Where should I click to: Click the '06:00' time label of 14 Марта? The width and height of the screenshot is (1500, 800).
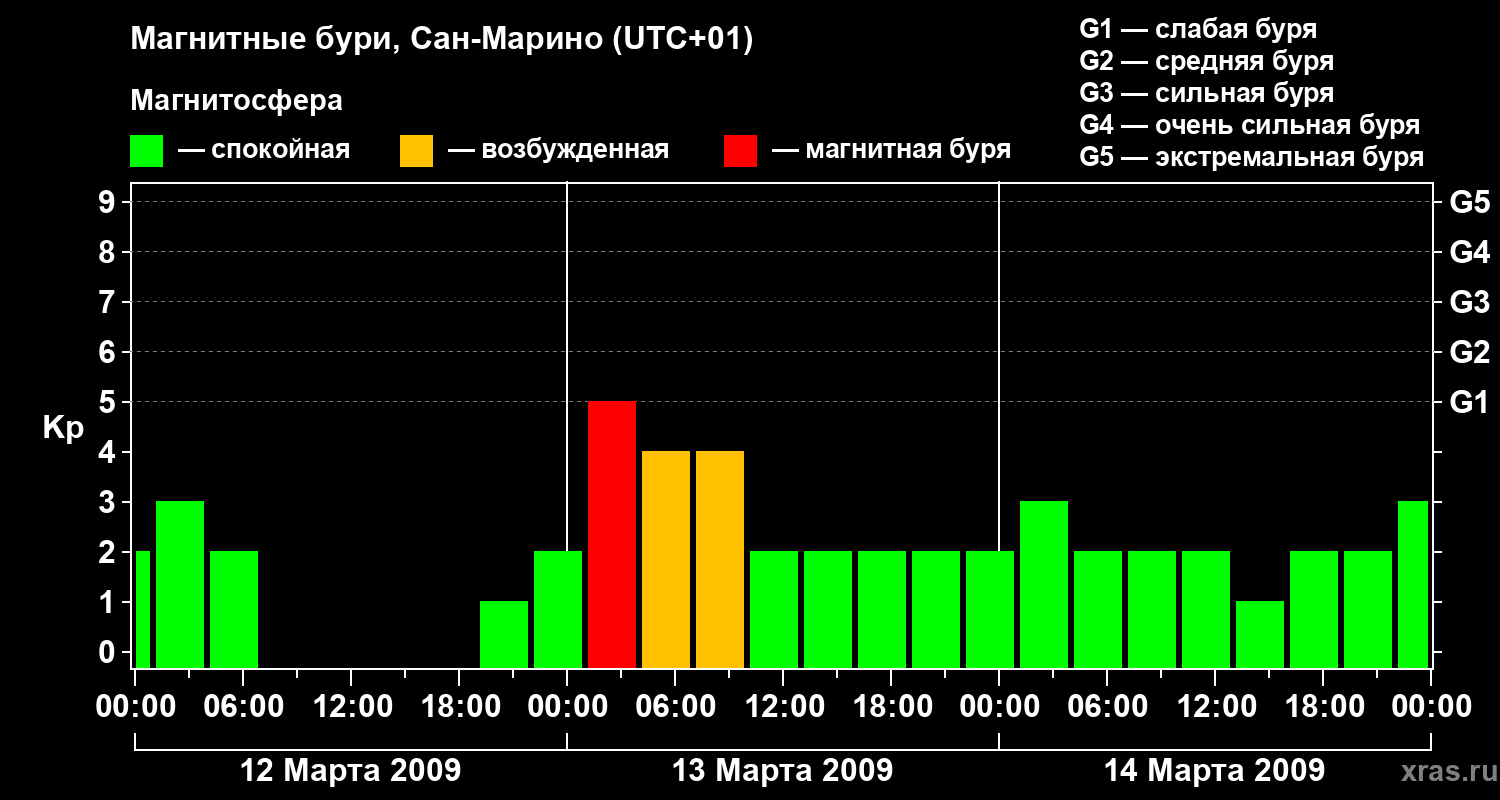coord(1107,706)
